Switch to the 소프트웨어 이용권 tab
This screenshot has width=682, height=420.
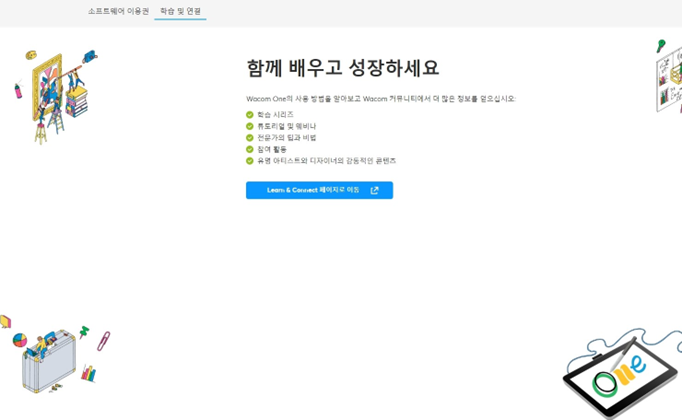tap(118, 11)
